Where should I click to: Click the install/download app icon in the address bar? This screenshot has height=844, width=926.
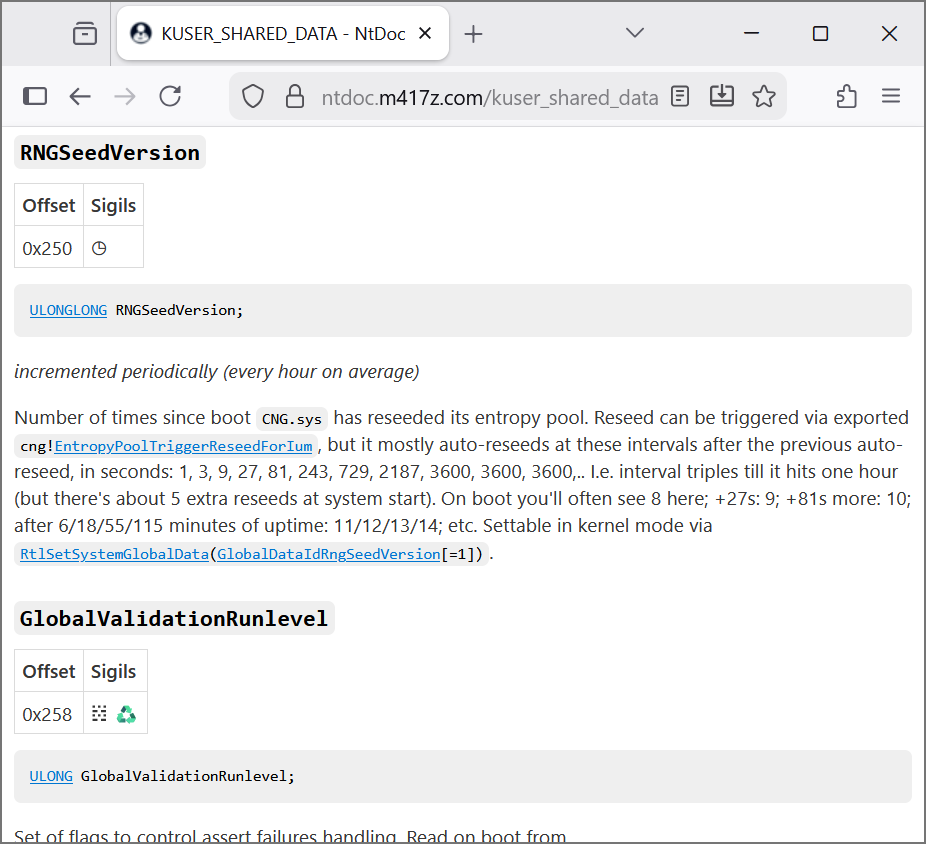(x=722, y=96)
